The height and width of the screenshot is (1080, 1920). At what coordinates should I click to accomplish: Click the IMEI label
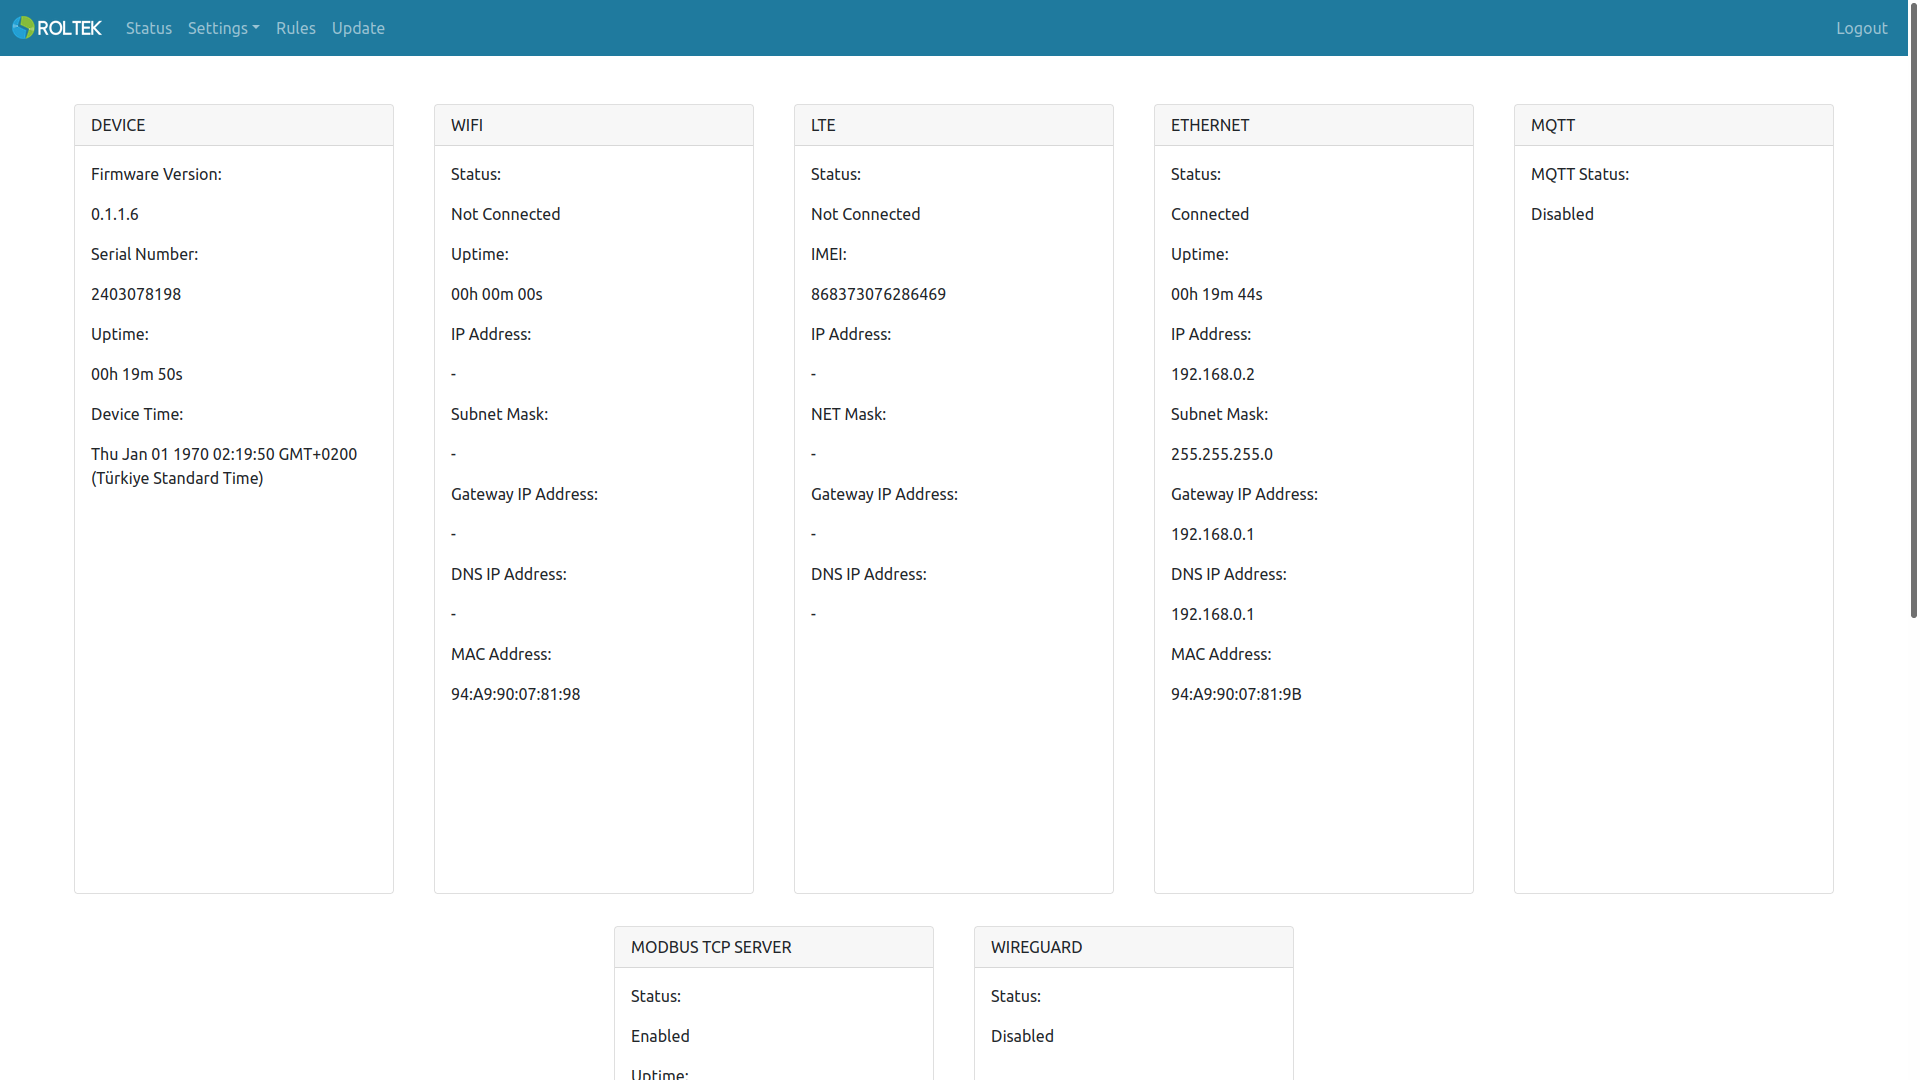[x=829, y=254]
